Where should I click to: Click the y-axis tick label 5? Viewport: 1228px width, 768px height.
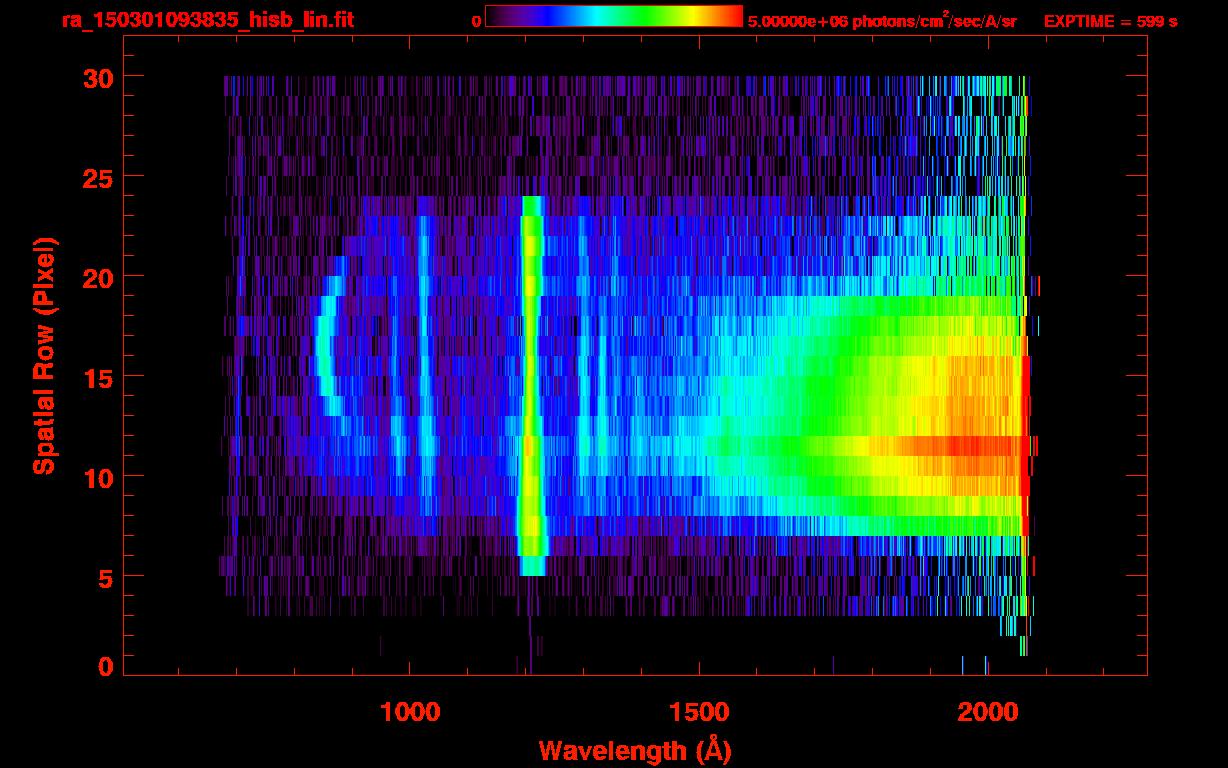[x=105, y=577]
